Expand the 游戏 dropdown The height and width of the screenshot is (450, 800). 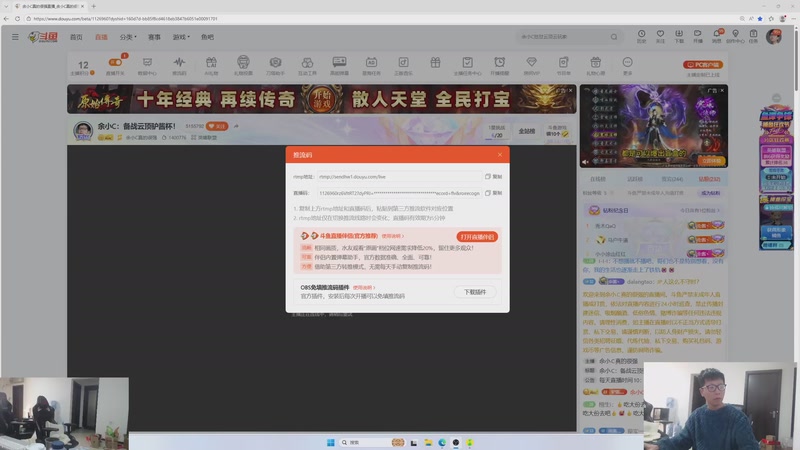[x=181, y=37]
